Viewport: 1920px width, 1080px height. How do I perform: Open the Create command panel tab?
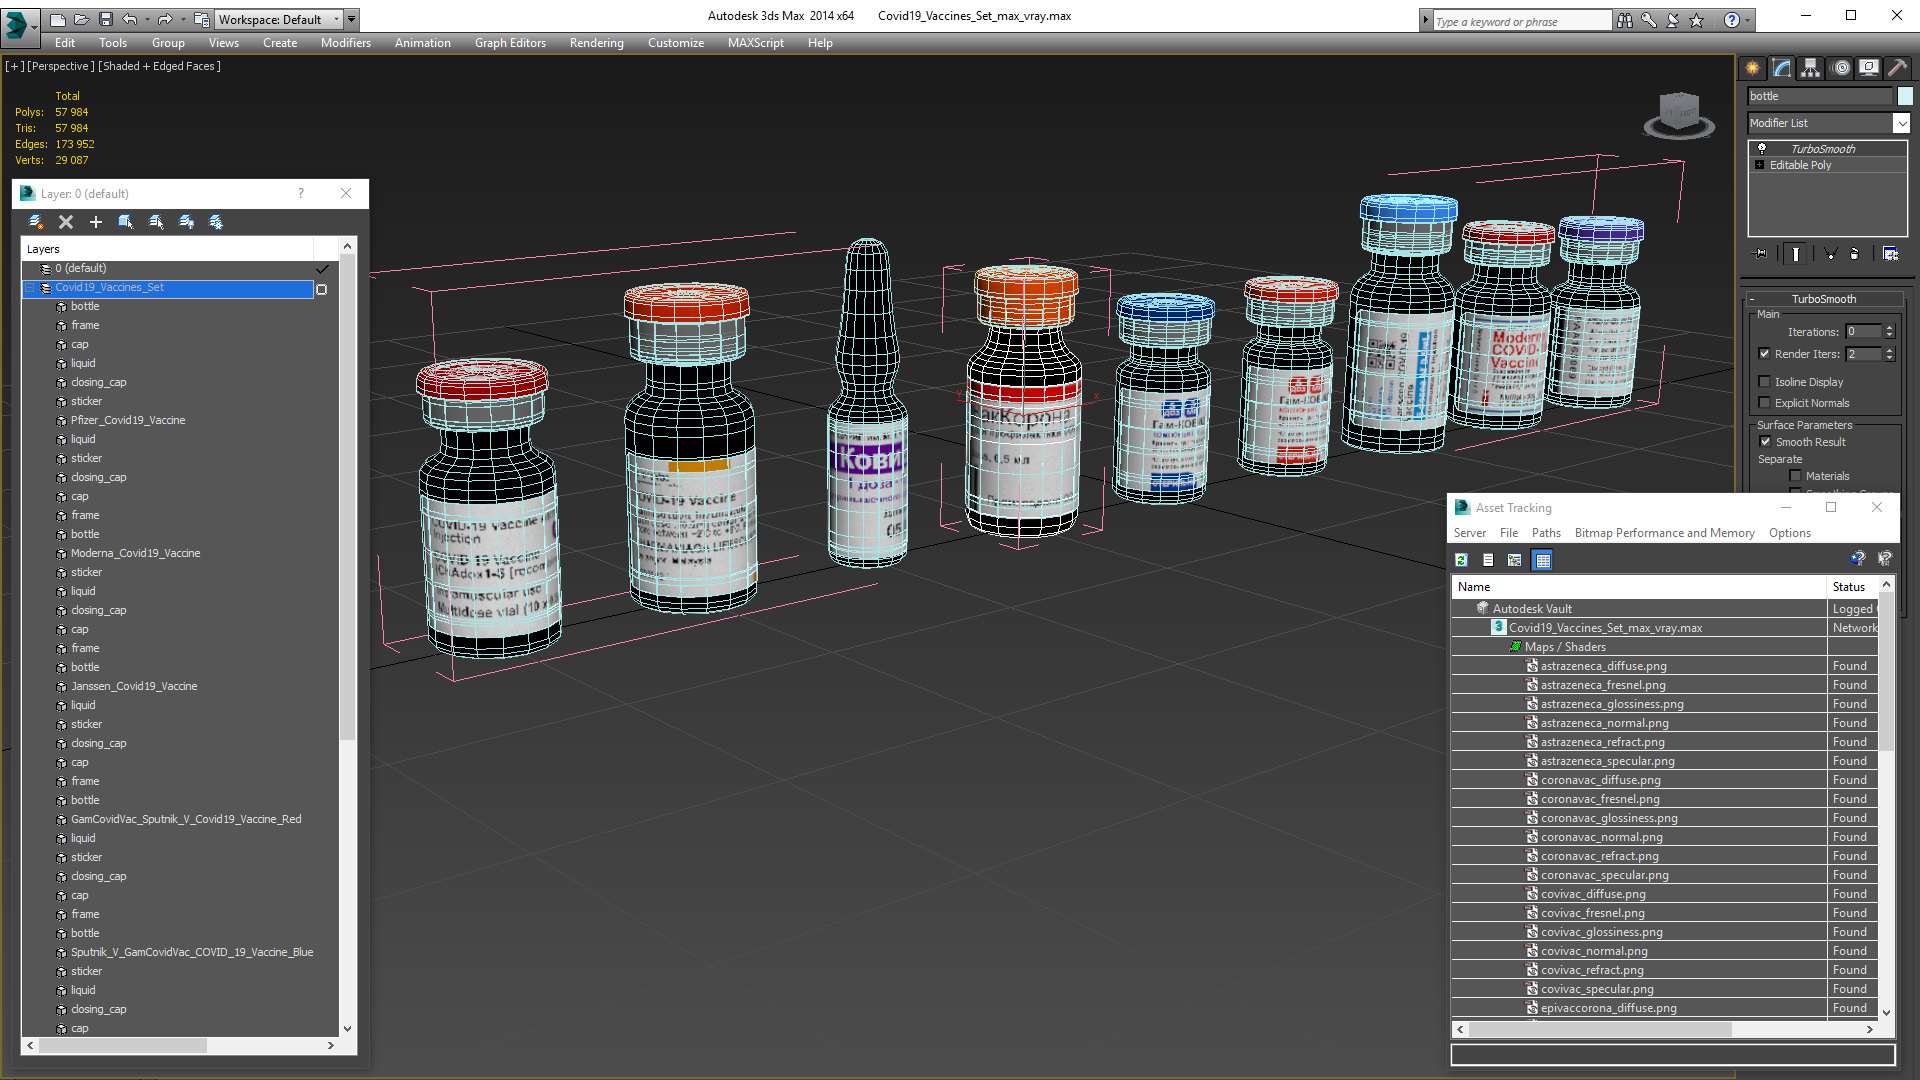(x=1753, y=68)
